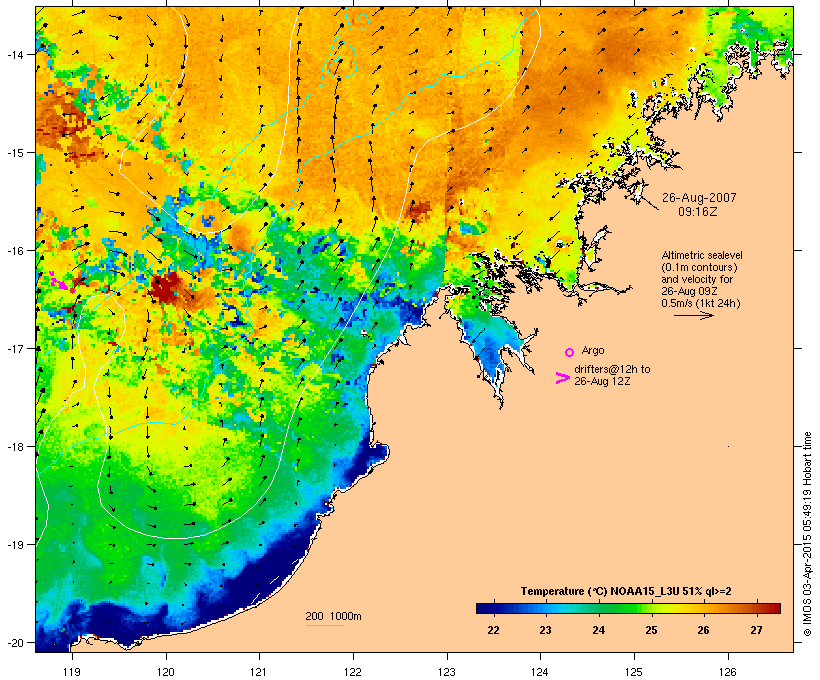Click longitude axis label 119
Viewport: 820px width, 680px height.
coord(72,672)
